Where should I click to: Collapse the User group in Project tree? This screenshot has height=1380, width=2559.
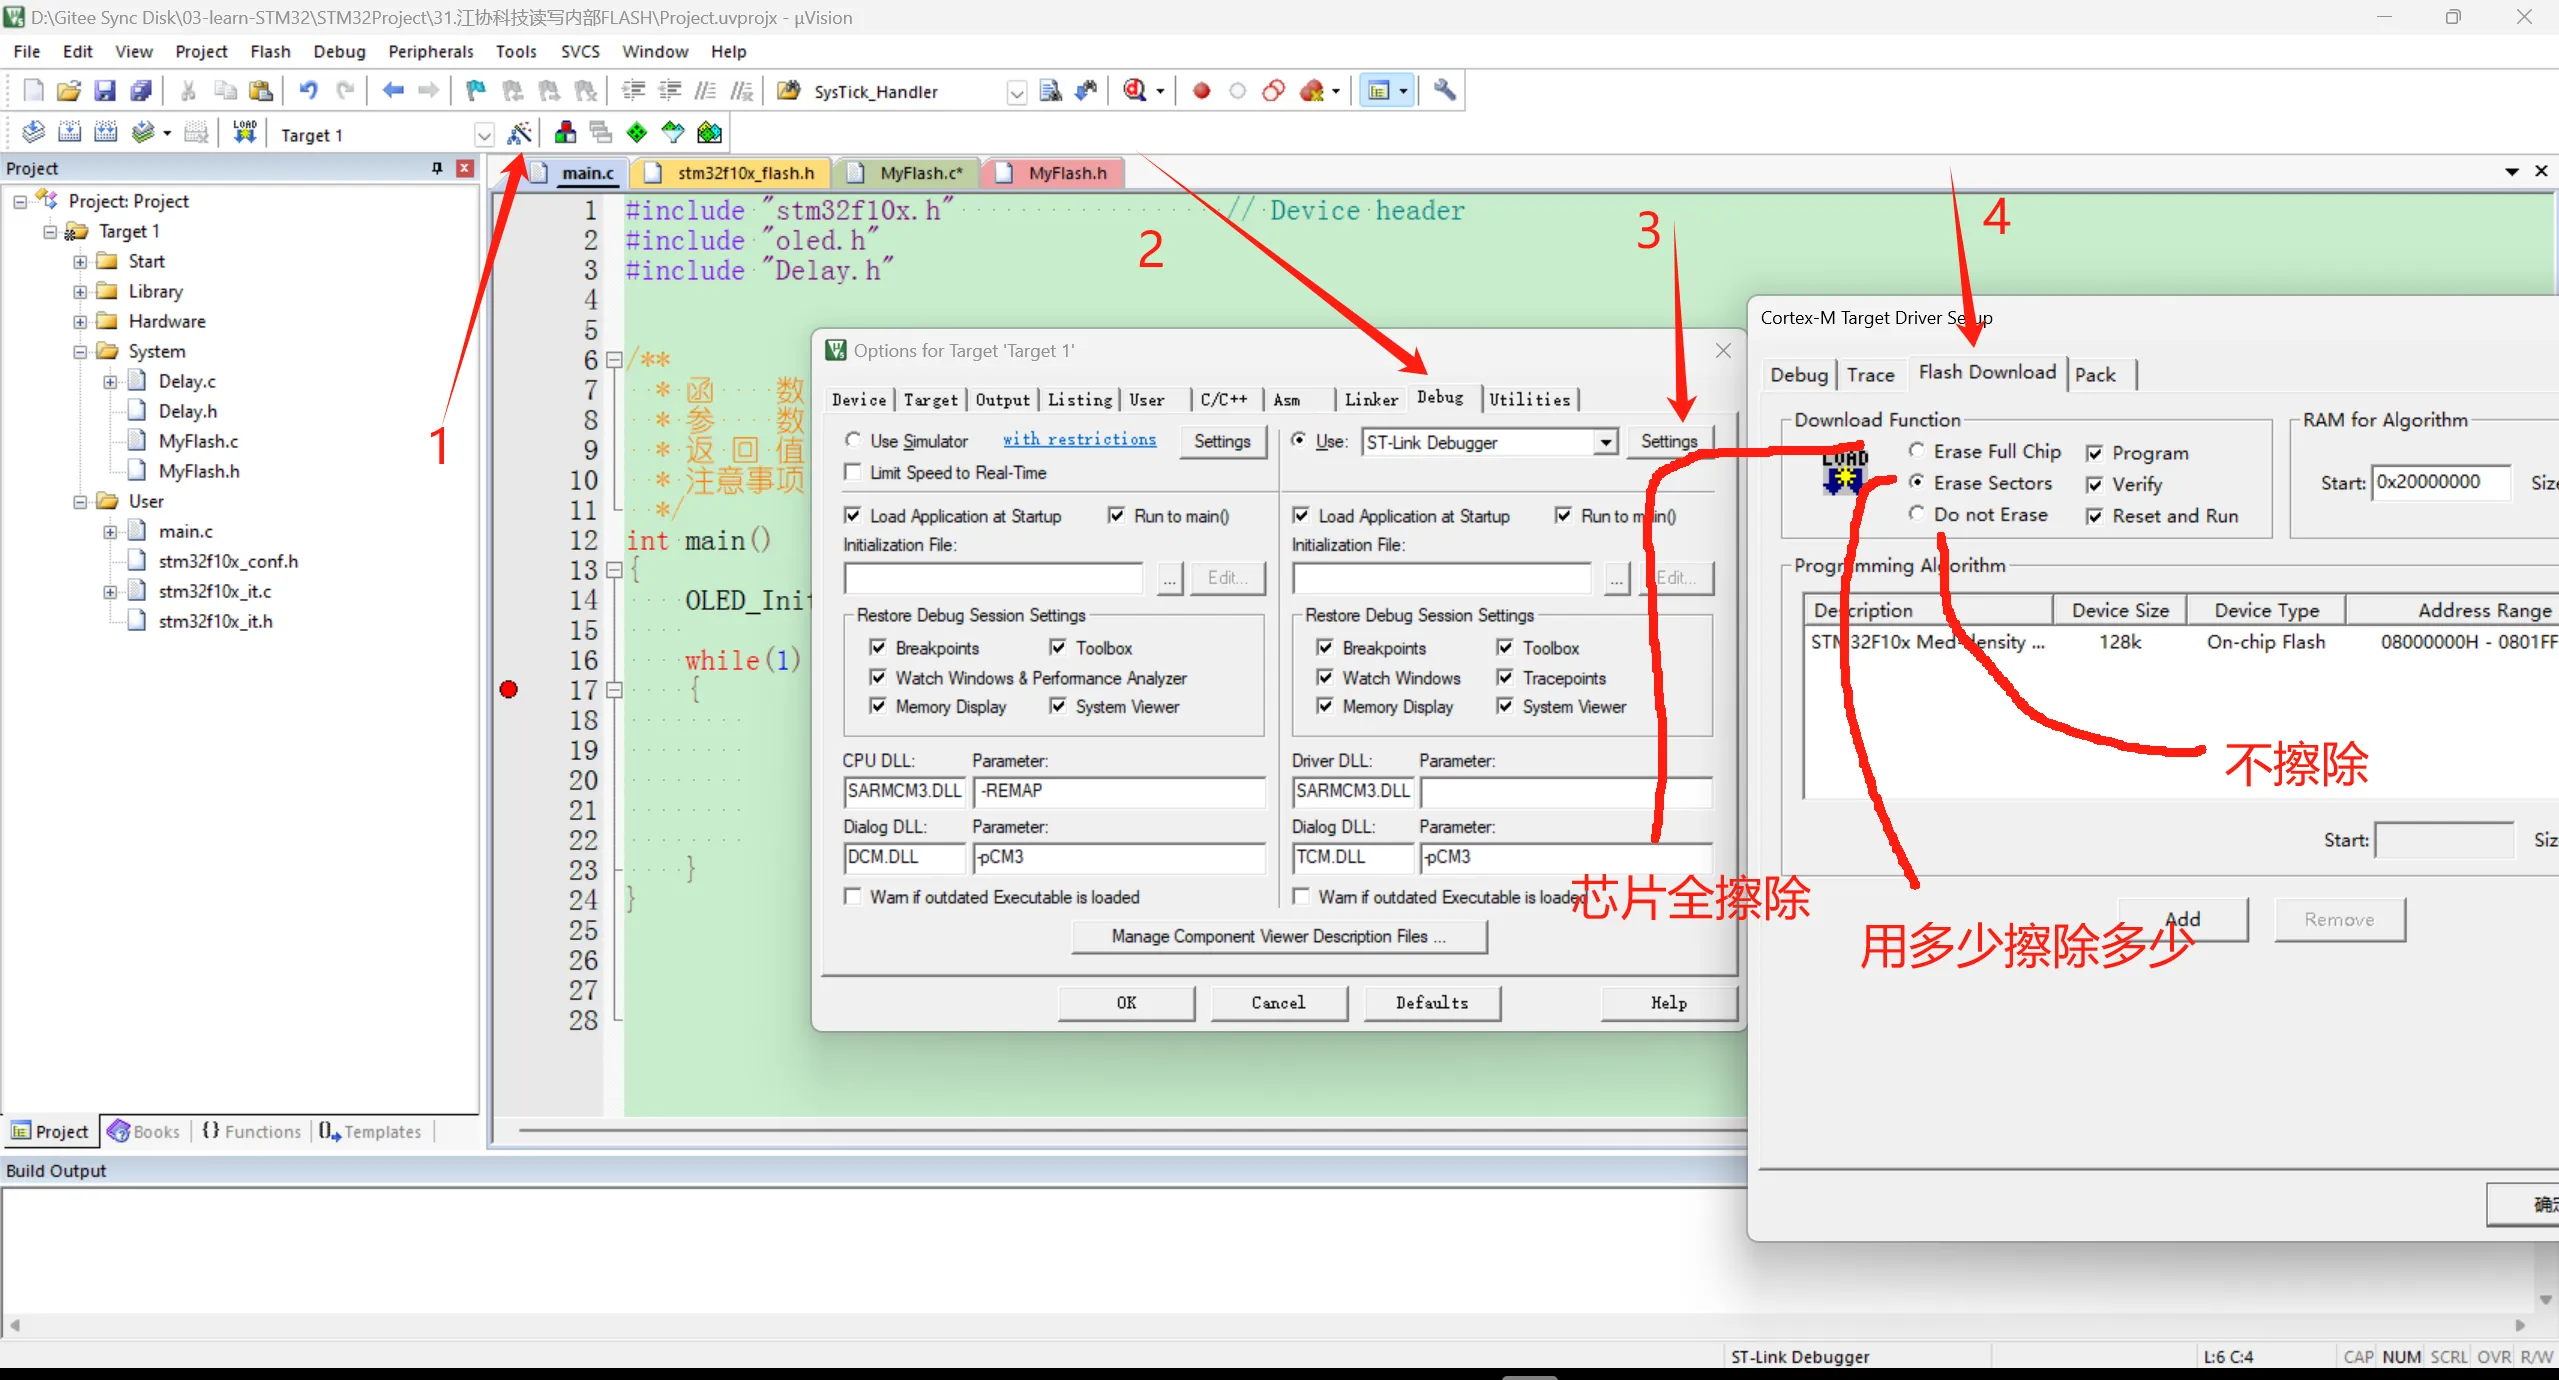[80, 502]
